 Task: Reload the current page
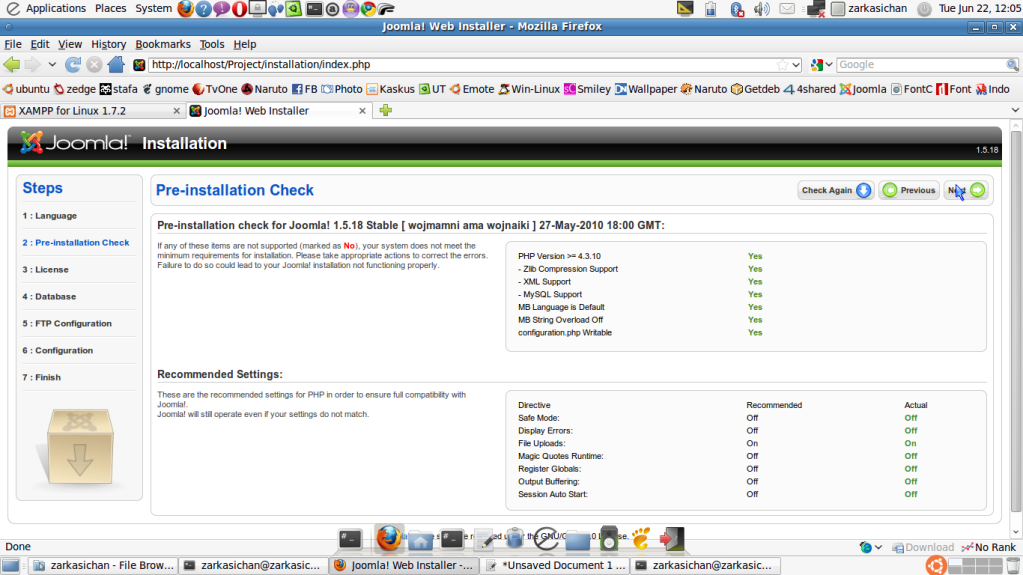point(73,65)
